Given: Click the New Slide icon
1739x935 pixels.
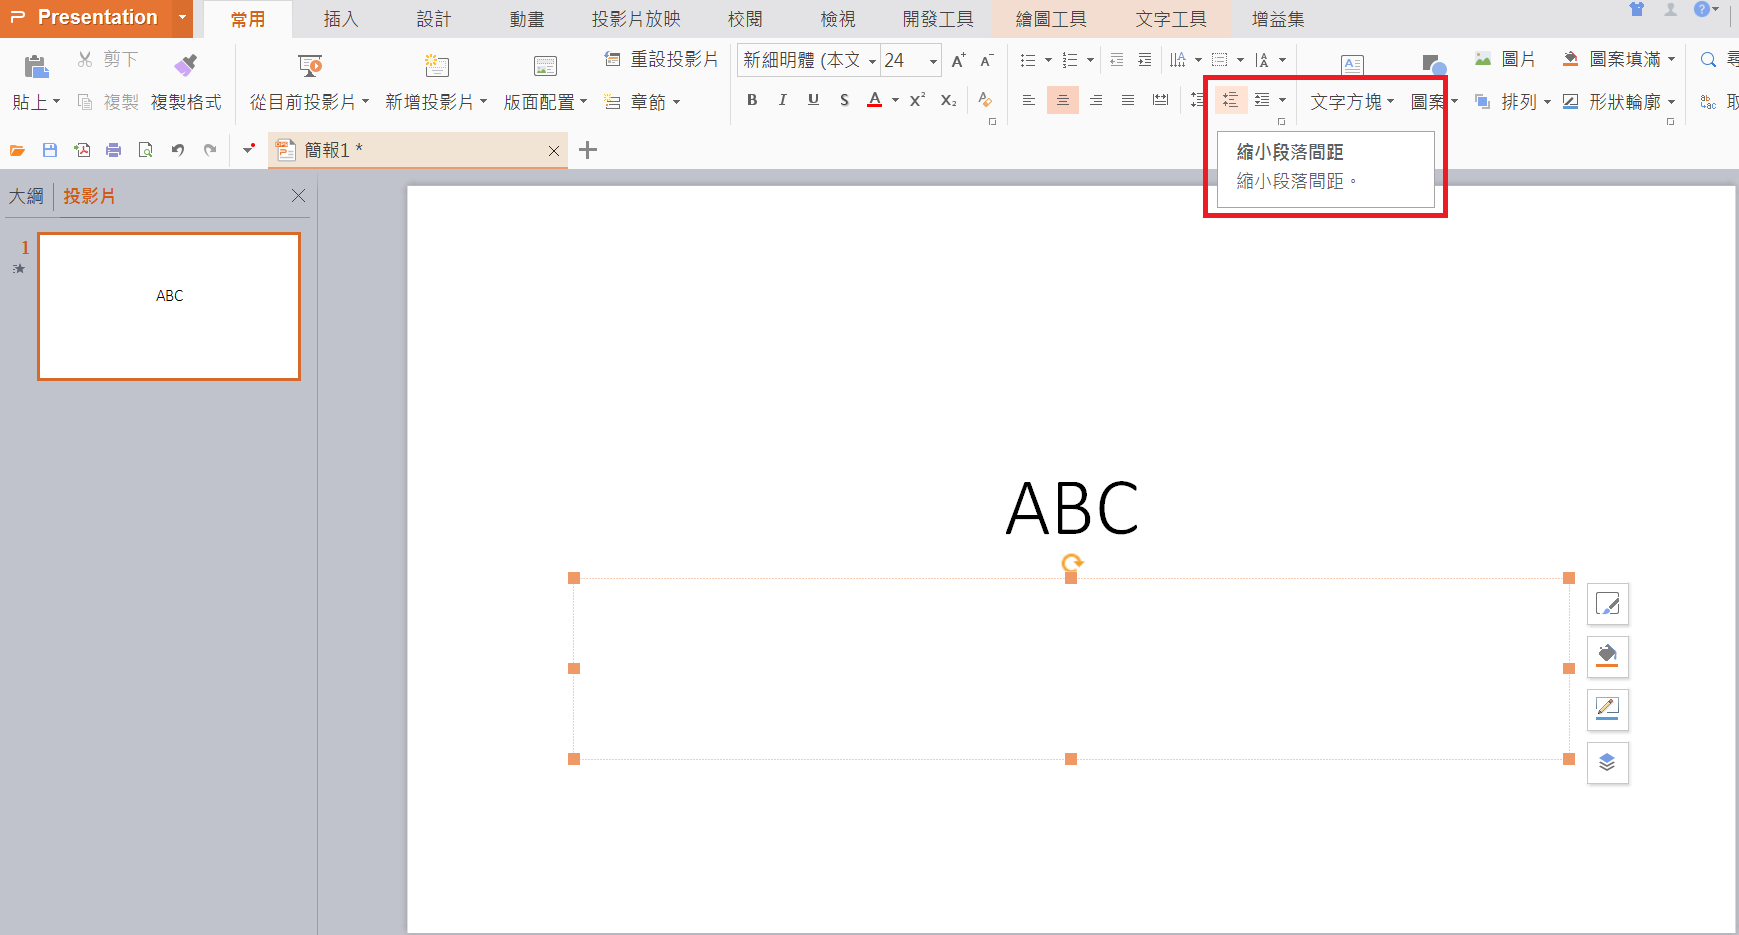Looking at the screenshot, I should point(436,66).
